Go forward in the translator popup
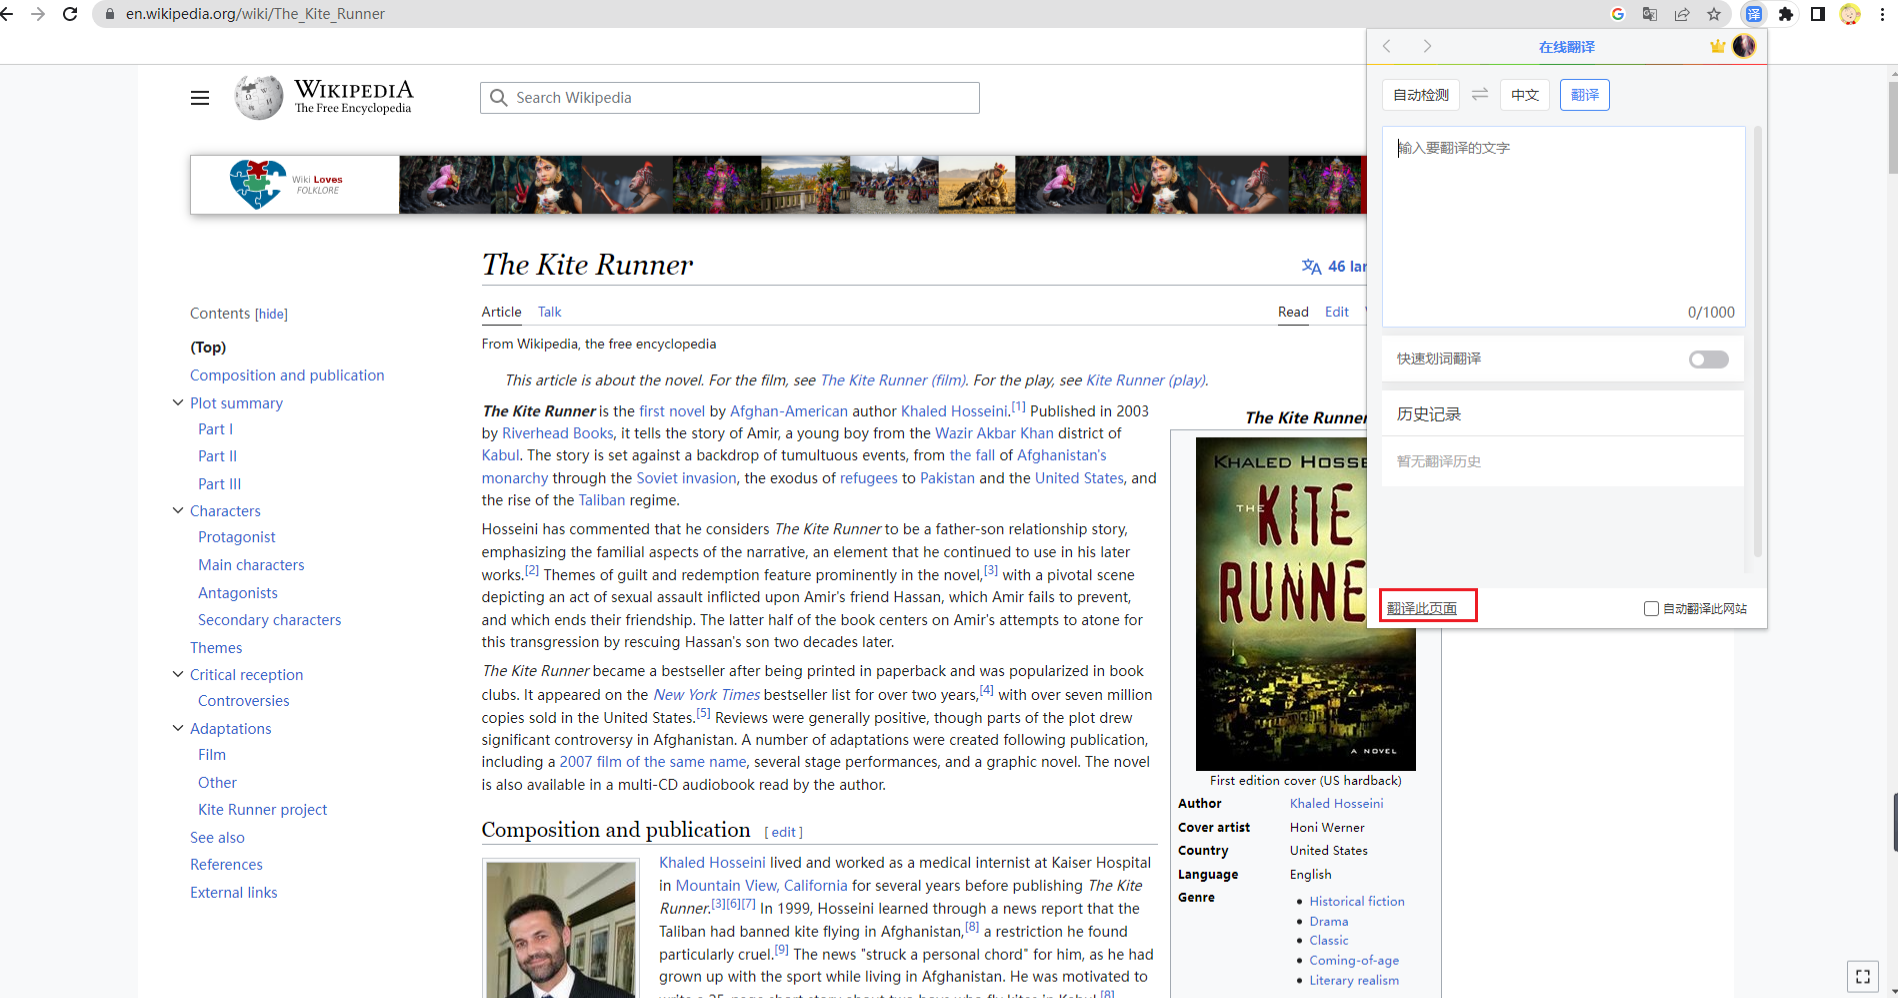The image size is (1898, 998). (x=1427, y=46)
